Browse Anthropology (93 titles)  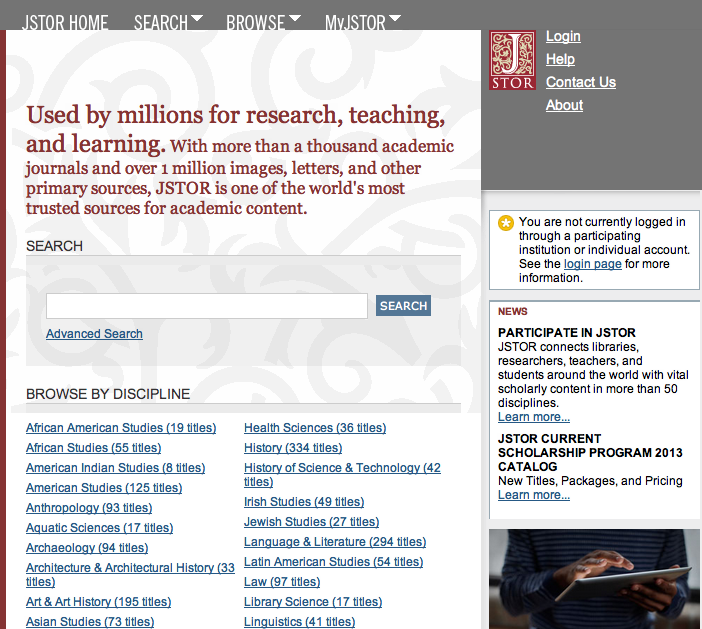coord(89,508)
